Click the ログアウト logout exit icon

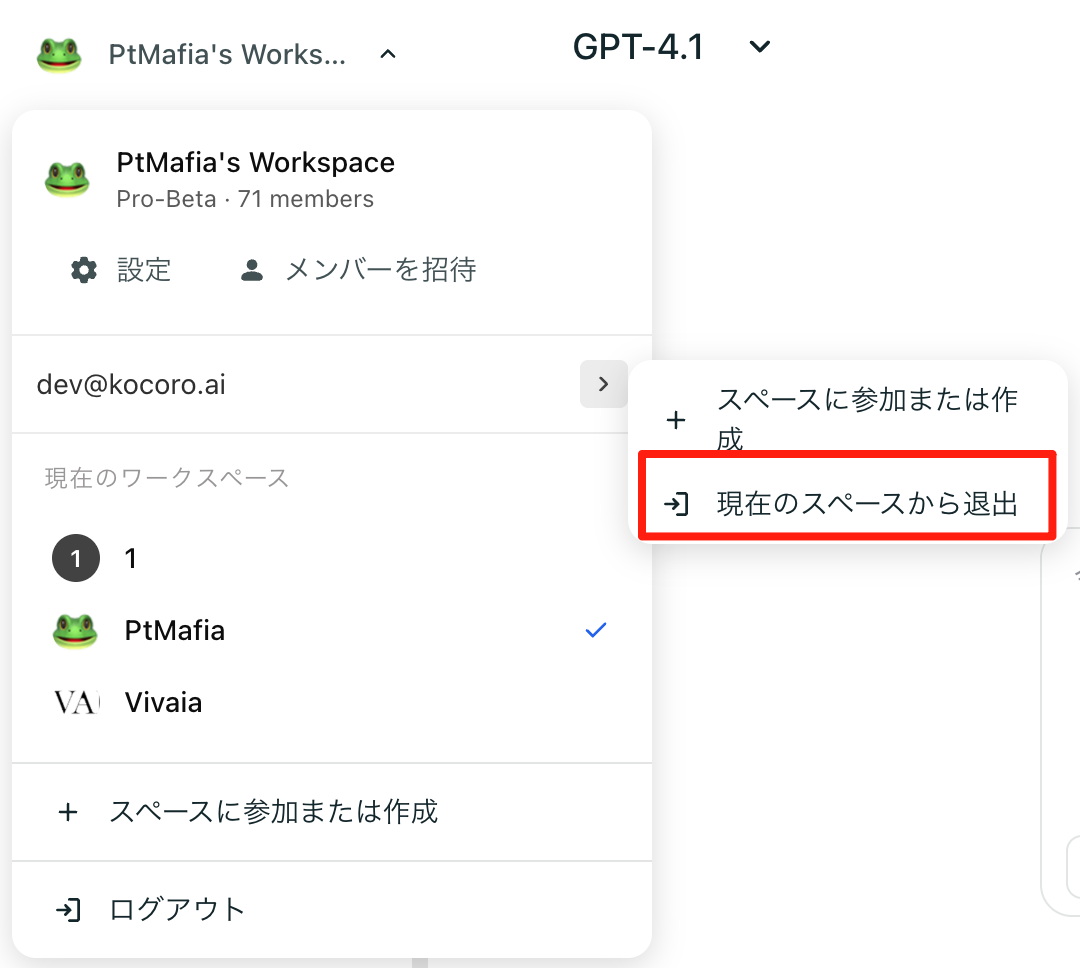[x=68, y=910]
